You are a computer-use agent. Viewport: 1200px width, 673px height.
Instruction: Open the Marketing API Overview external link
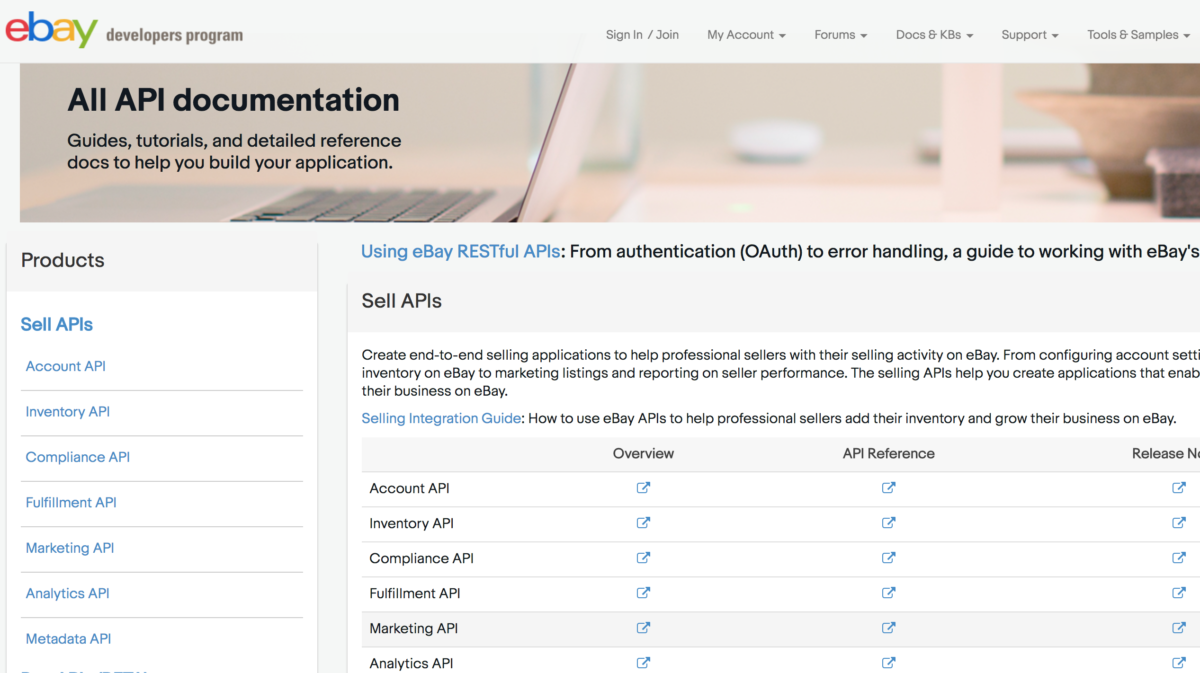click(x=643, y=628)
